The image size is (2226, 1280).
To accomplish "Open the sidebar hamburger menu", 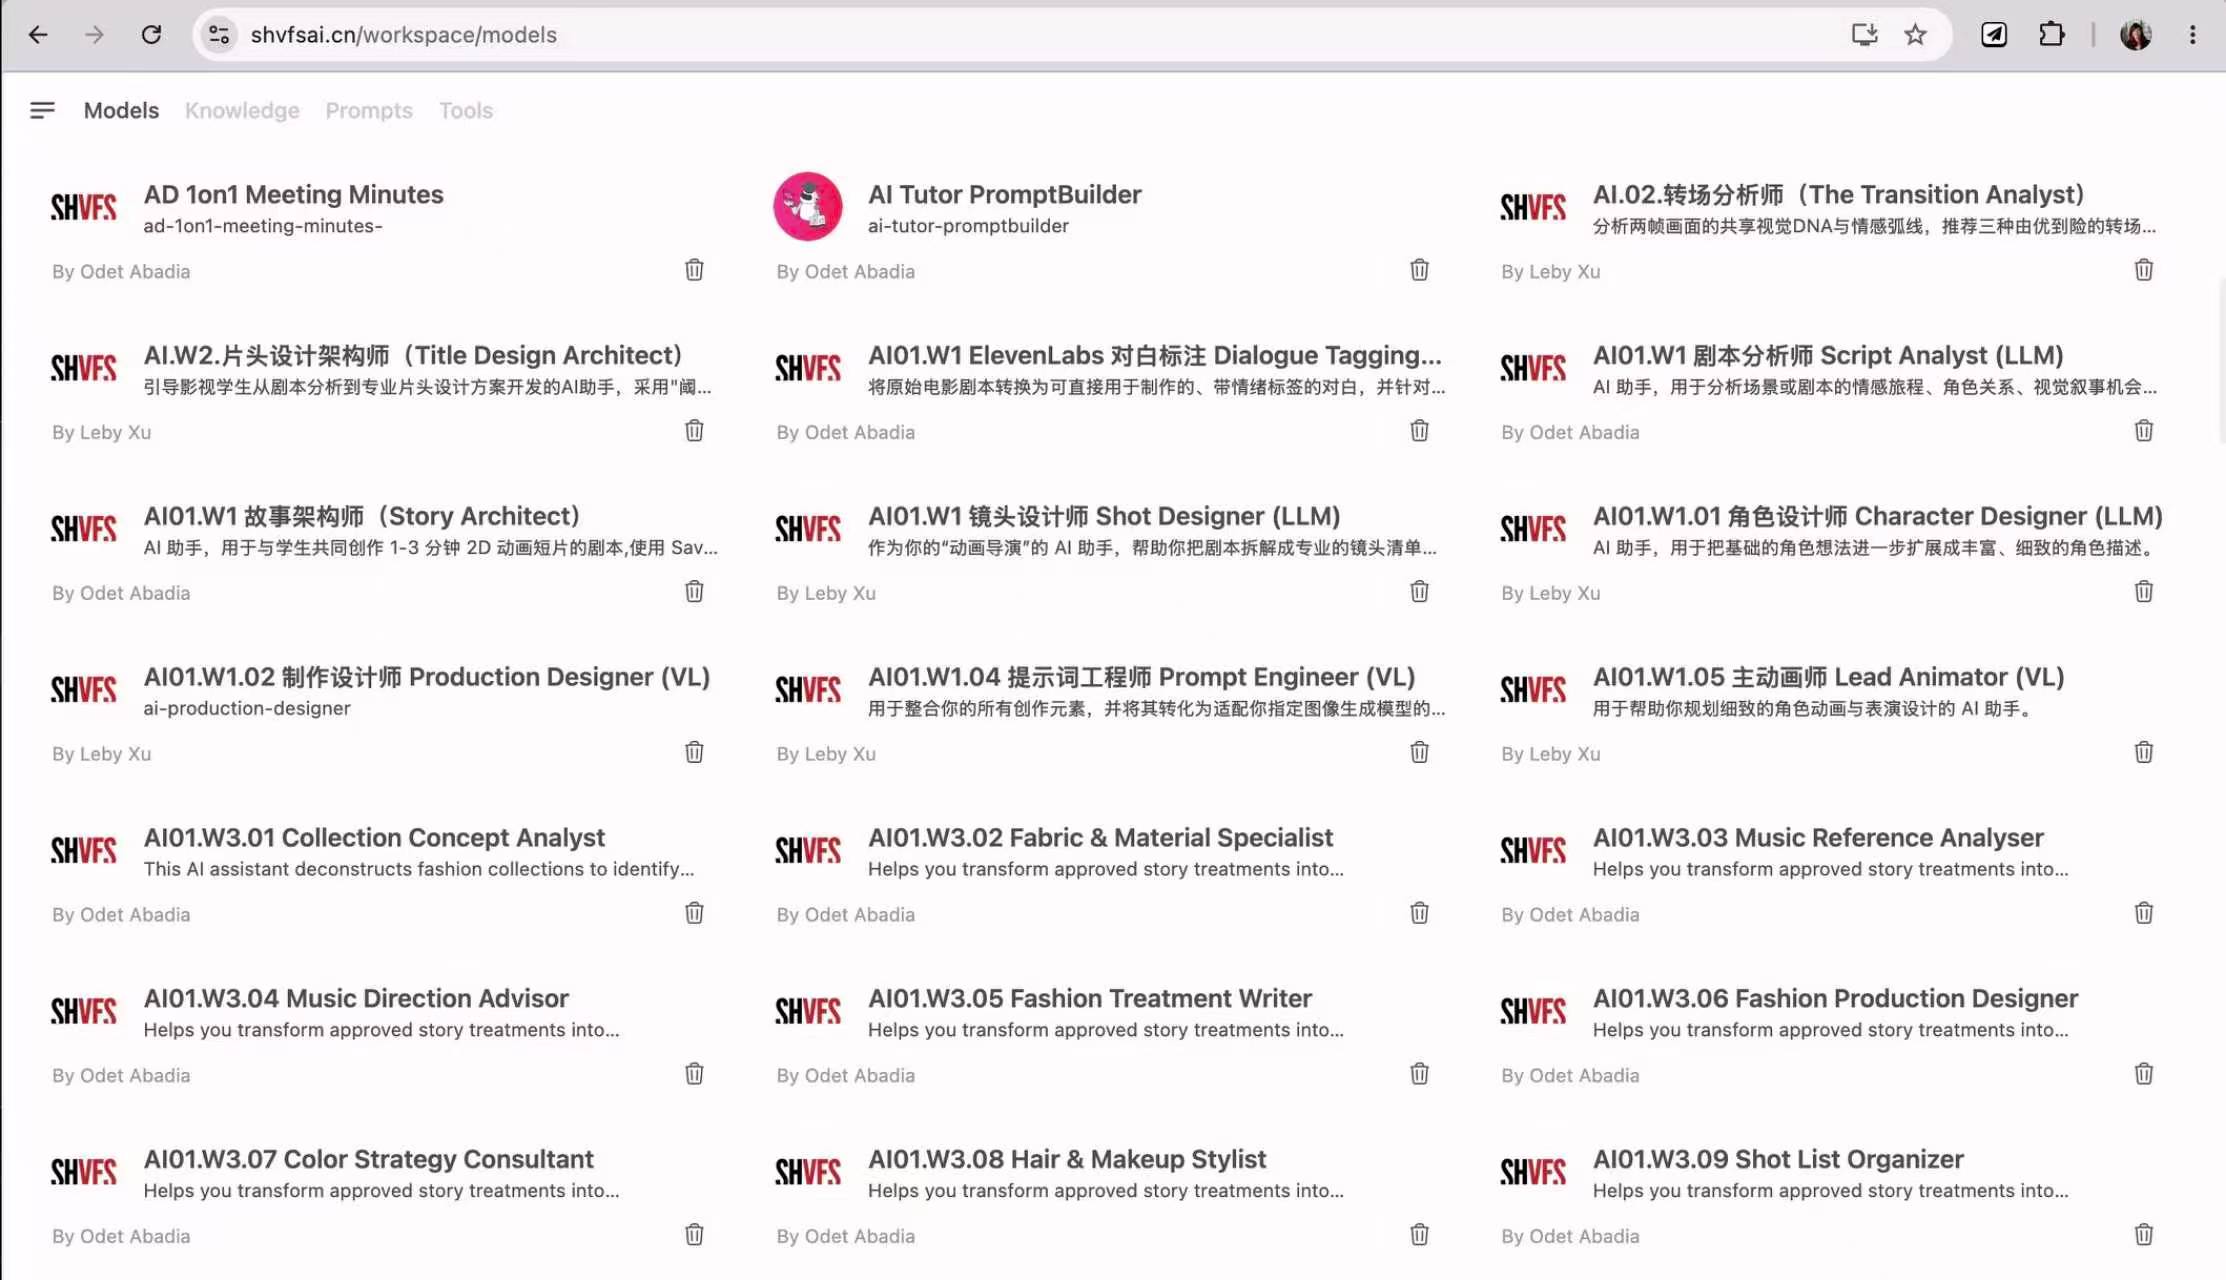I will click(42, 110).
